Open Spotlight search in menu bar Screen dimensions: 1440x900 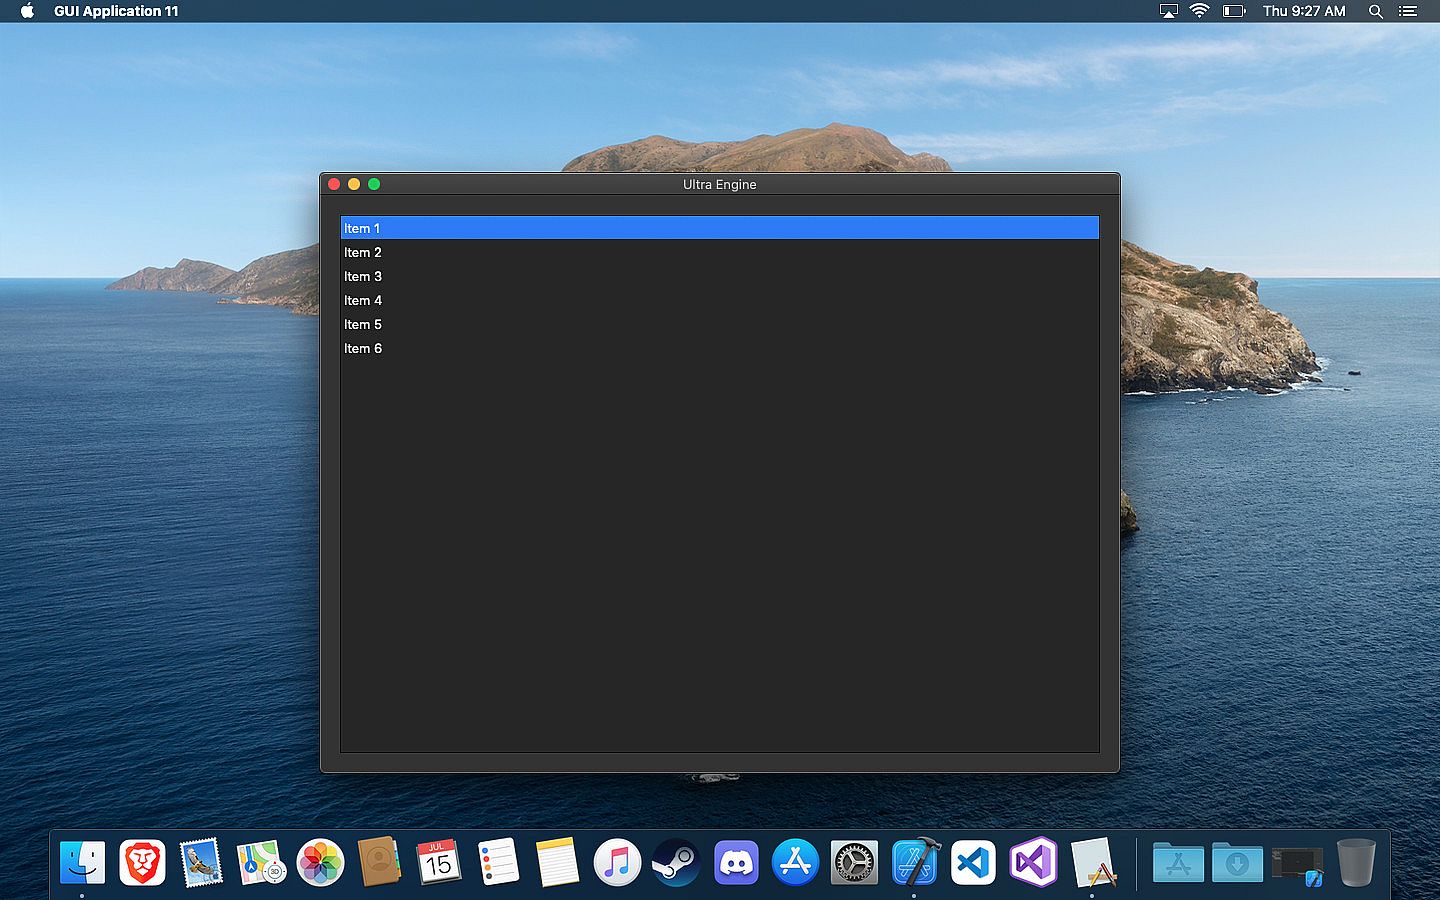tap(1375, 11)
